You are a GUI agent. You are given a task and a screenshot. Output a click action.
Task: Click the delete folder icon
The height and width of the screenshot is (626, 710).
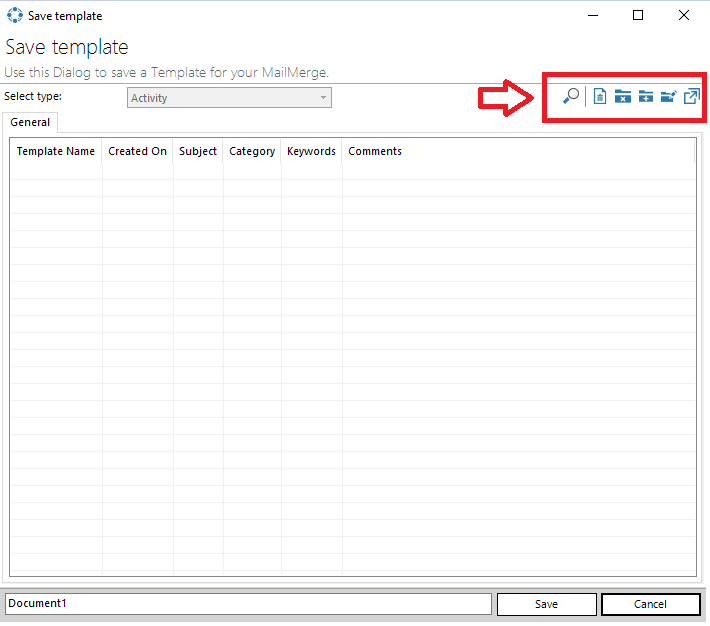tap(622, 97)
